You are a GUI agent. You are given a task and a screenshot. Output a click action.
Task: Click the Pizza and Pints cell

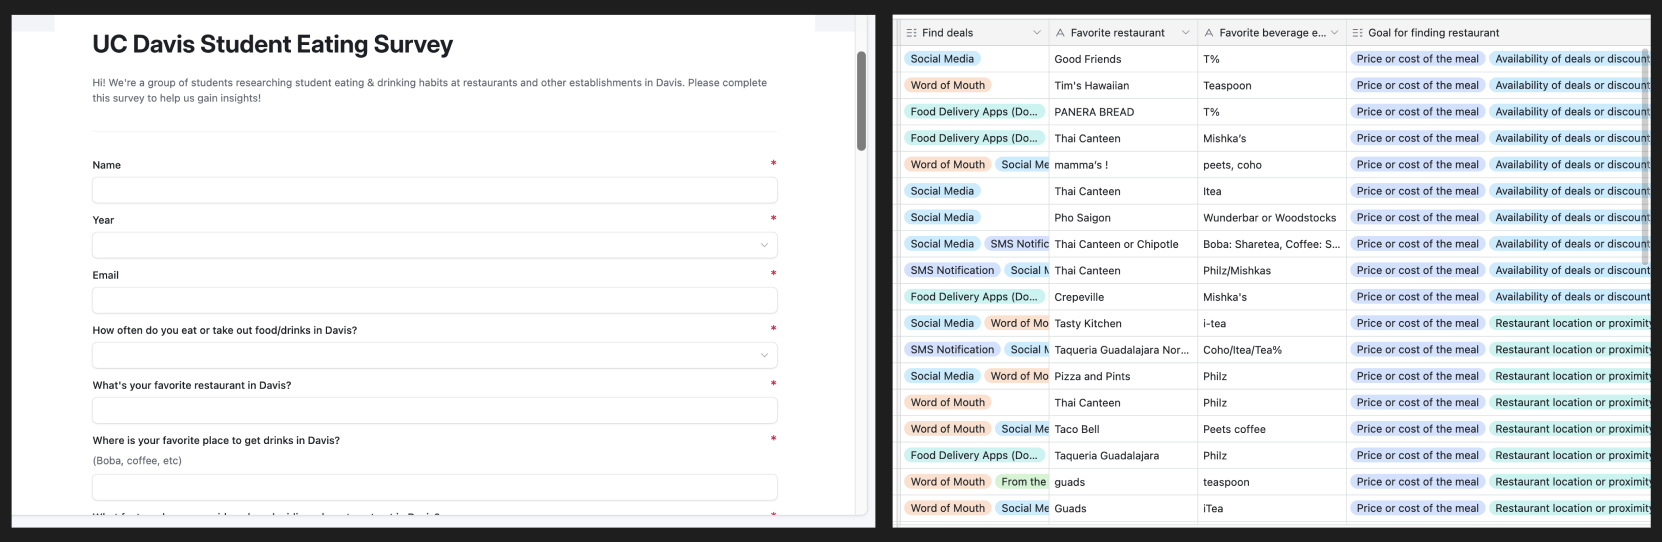click(x=1123, y=376)
